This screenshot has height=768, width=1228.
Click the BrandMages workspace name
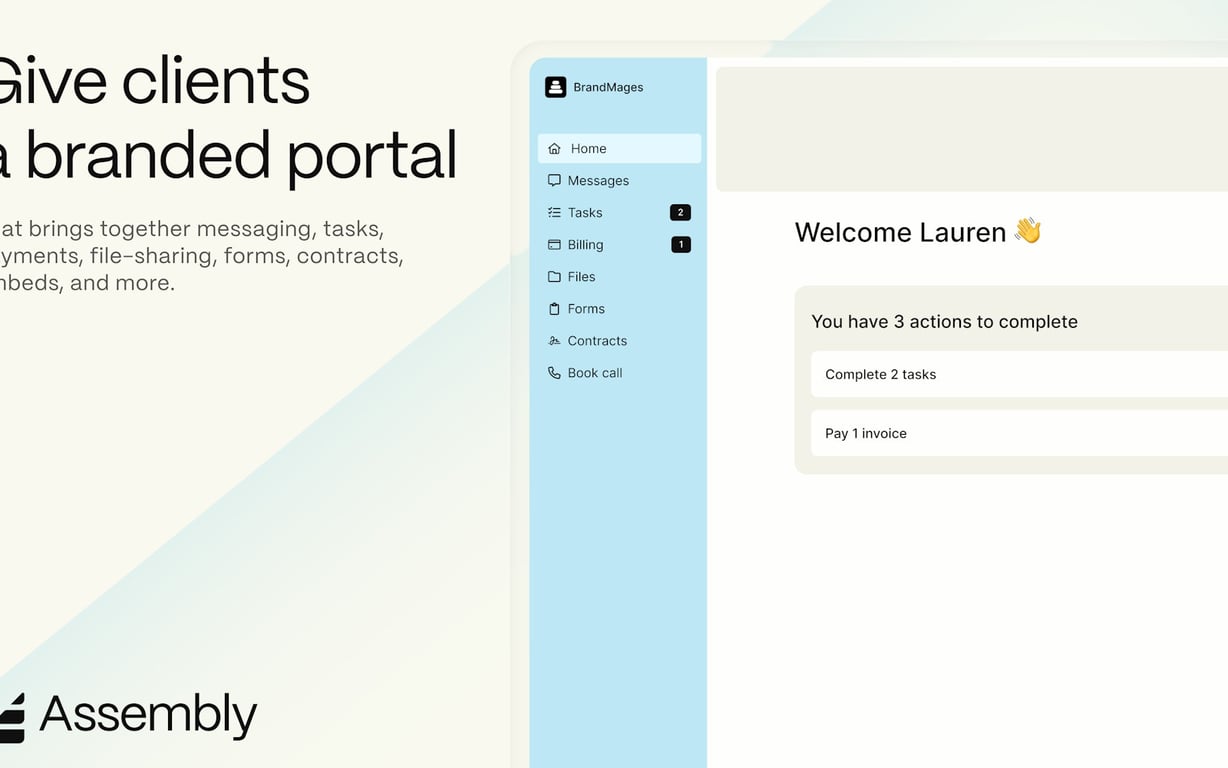pos(608,87)
